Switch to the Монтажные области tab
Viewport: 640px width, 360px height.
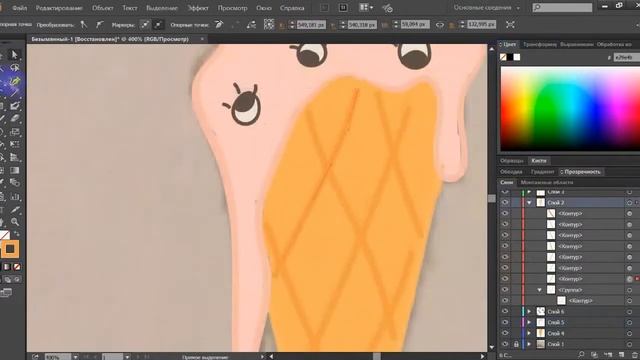[547, 182]
